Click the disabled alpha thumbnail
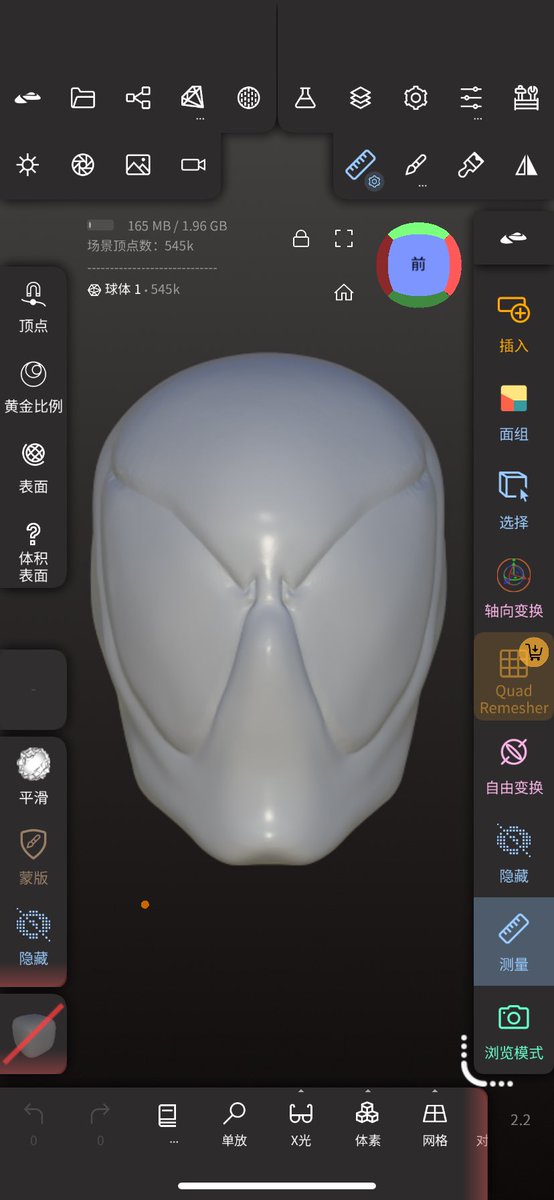This screenshot has height=1200, width=554. pyautogui.click(x=33, y=1034)
